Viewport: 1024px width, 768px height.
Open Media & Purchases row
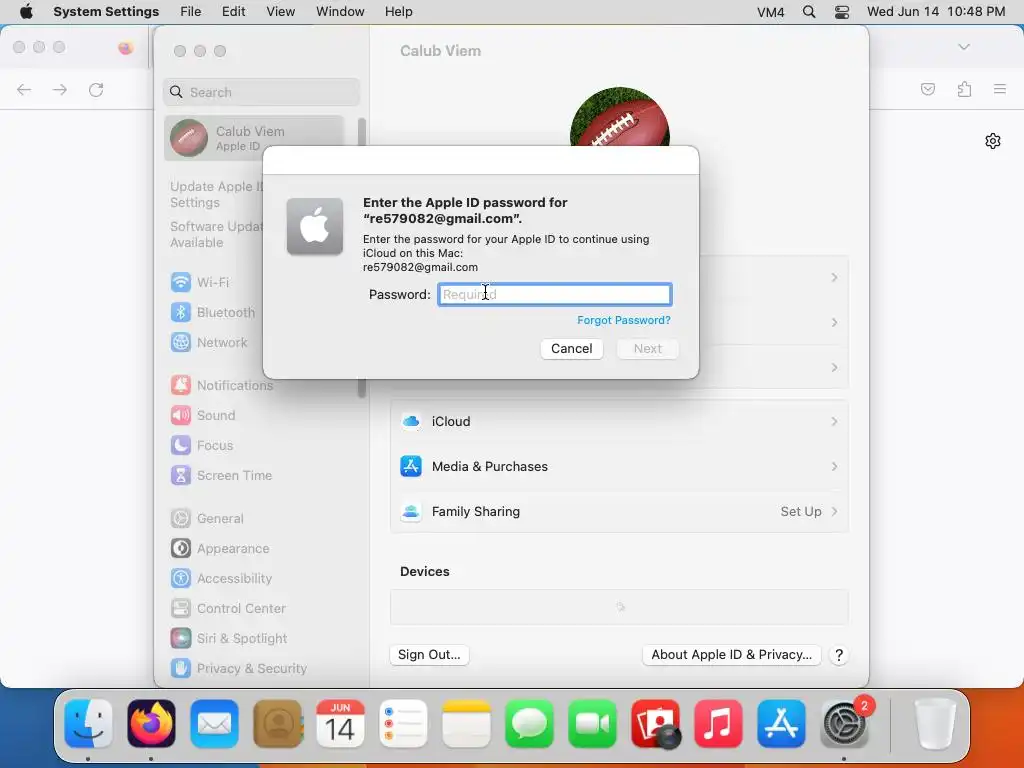pyautogui.click(x=619, y=466)
